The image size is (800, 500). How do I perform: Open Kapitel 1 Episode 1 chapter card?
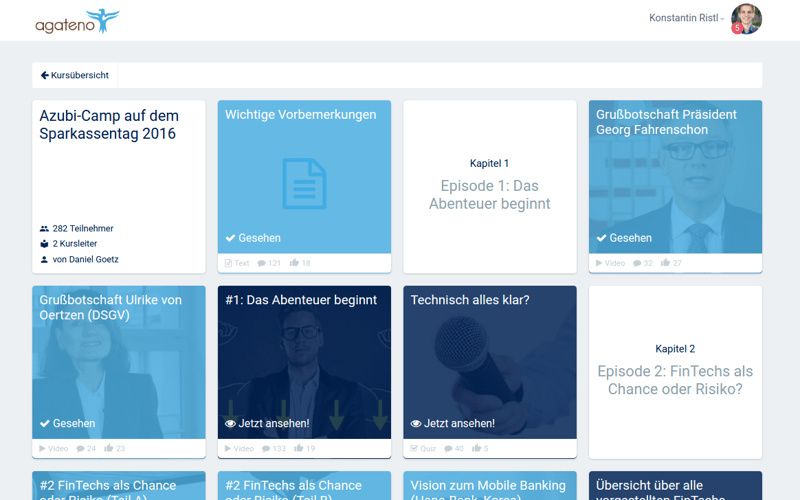click(490, 186)
